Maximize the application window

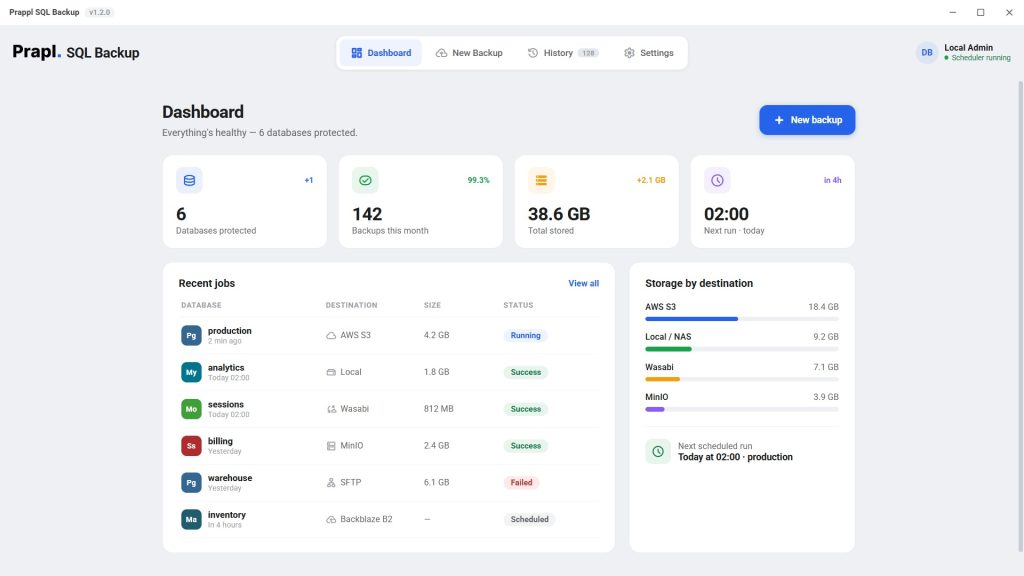pos(980,12)
